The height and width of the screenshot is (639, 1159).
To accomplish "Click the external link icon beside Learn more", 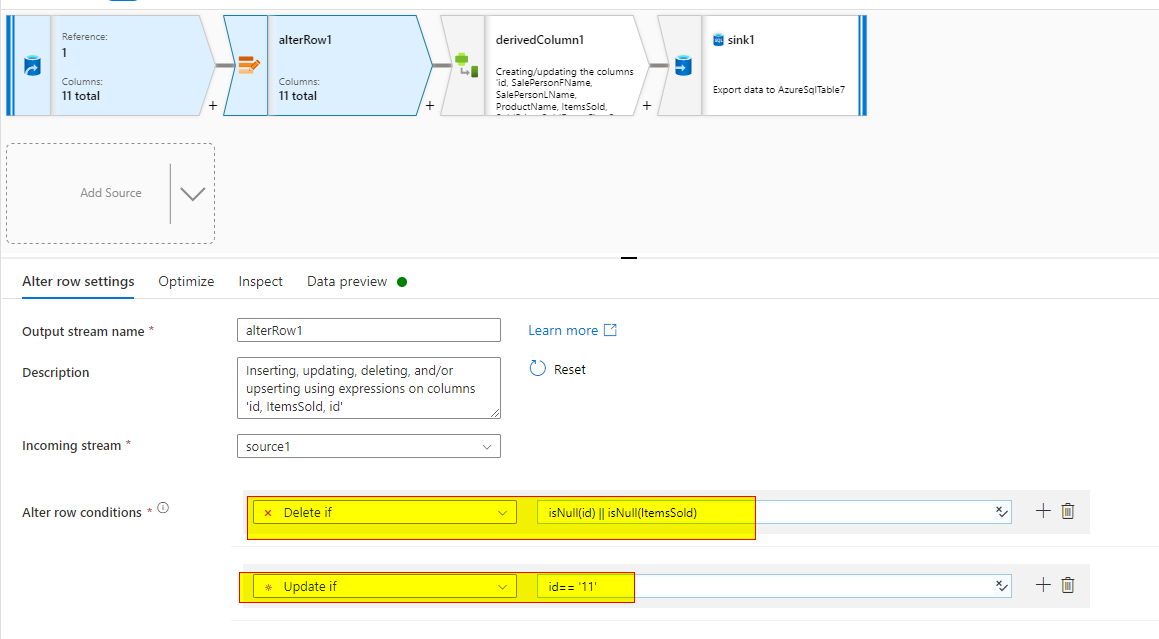I will [x=611, y=329].
